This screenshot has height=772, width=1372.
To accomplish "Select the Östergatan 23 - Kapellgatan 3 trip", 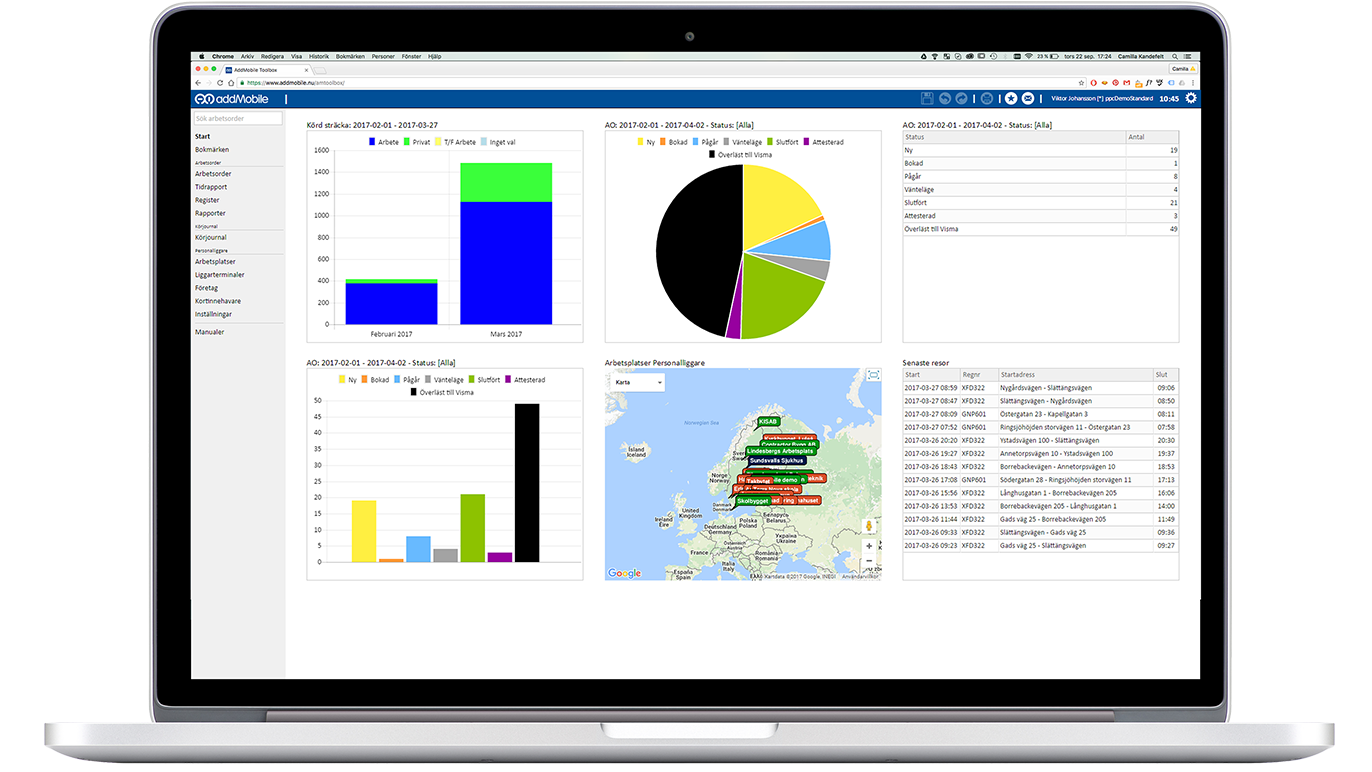I will [x=1040, y=414].
